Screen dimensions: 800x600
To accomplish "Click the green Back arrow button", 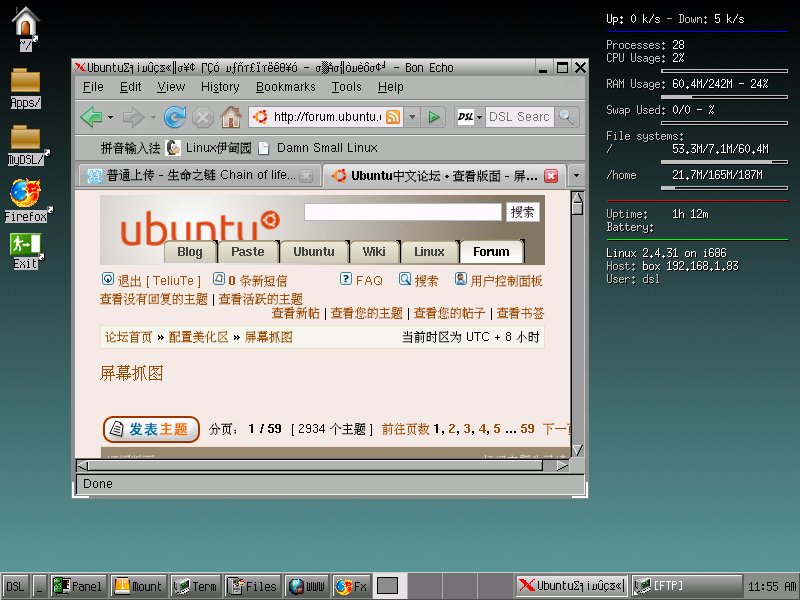I will point(92,117).
